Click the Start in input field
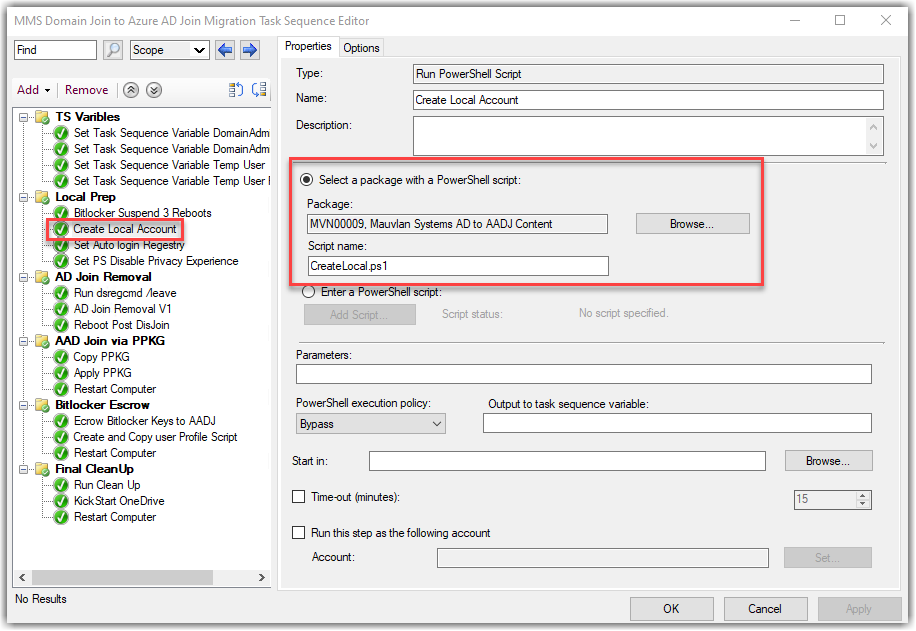Screen dimensions: 916x631 567,461
